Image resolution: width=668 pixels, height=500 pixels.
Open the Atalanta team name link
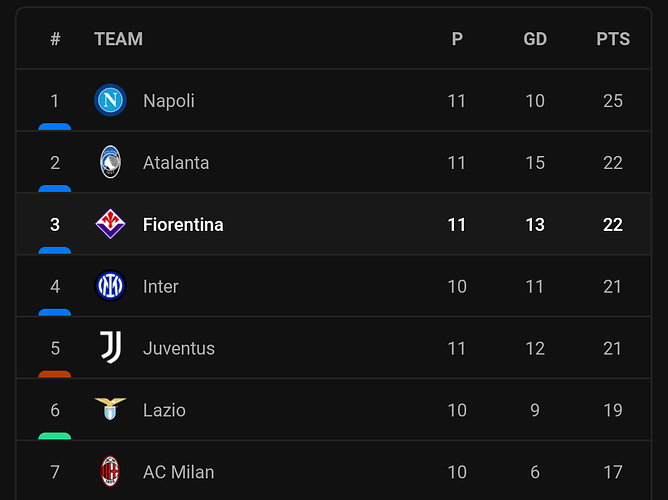click(x=176, y=163)
